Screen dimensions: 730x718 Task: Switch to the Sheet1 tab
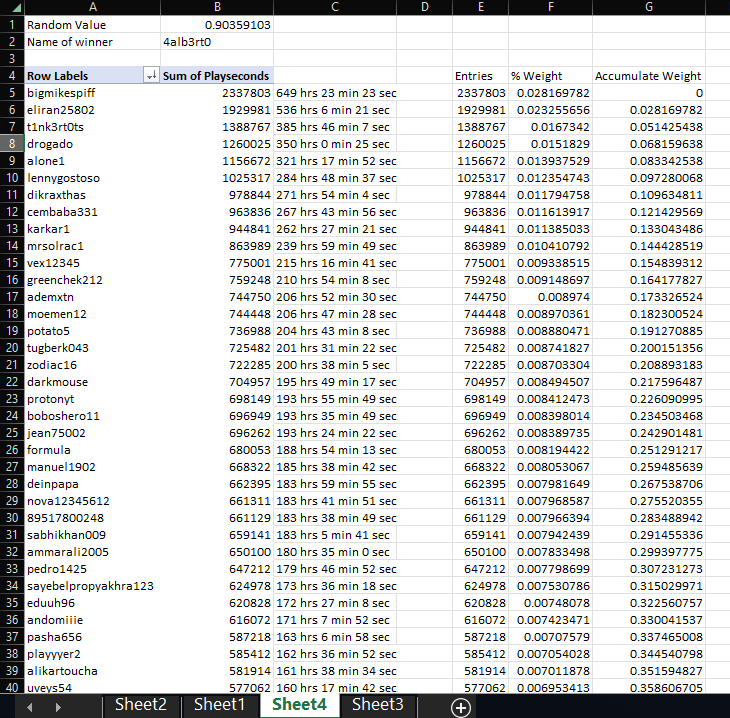point(219,705)
